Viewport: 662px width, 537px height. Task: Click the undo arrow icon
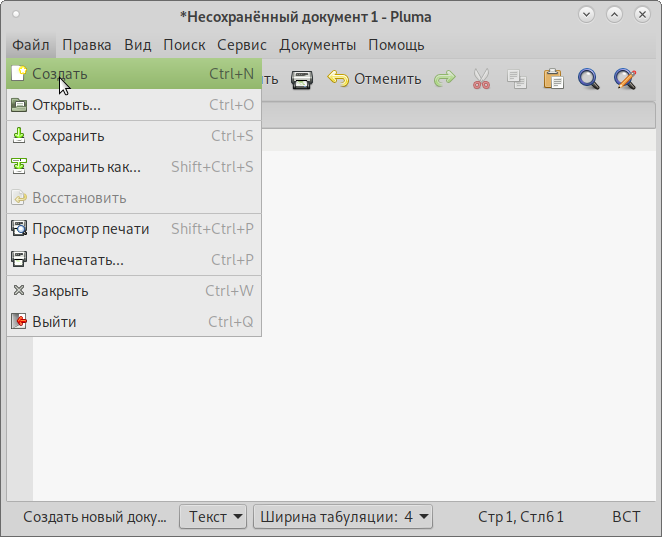(x=339, y=79)
